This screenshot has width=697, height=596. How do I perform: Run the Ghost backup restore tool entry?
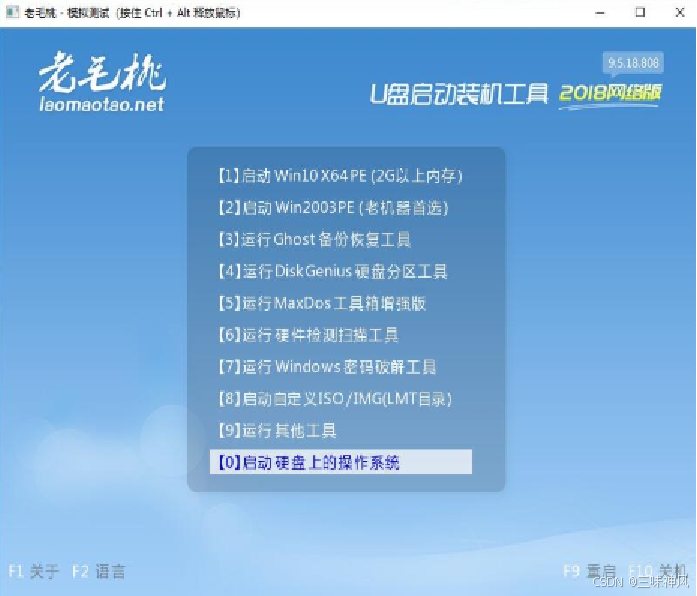pyautogui.click(x=314, y=240)
